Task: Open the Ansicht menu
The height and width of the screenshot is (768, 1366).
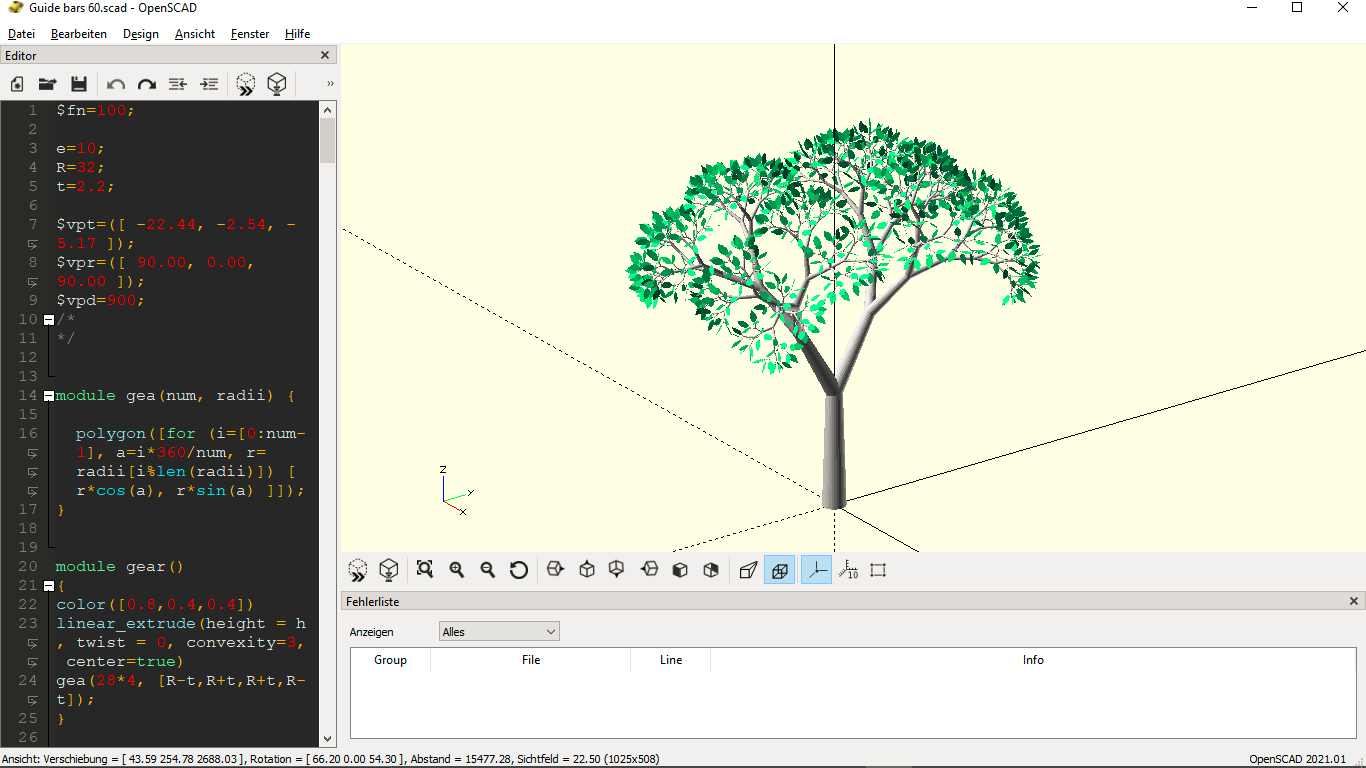Action: (x=194, y=34)
